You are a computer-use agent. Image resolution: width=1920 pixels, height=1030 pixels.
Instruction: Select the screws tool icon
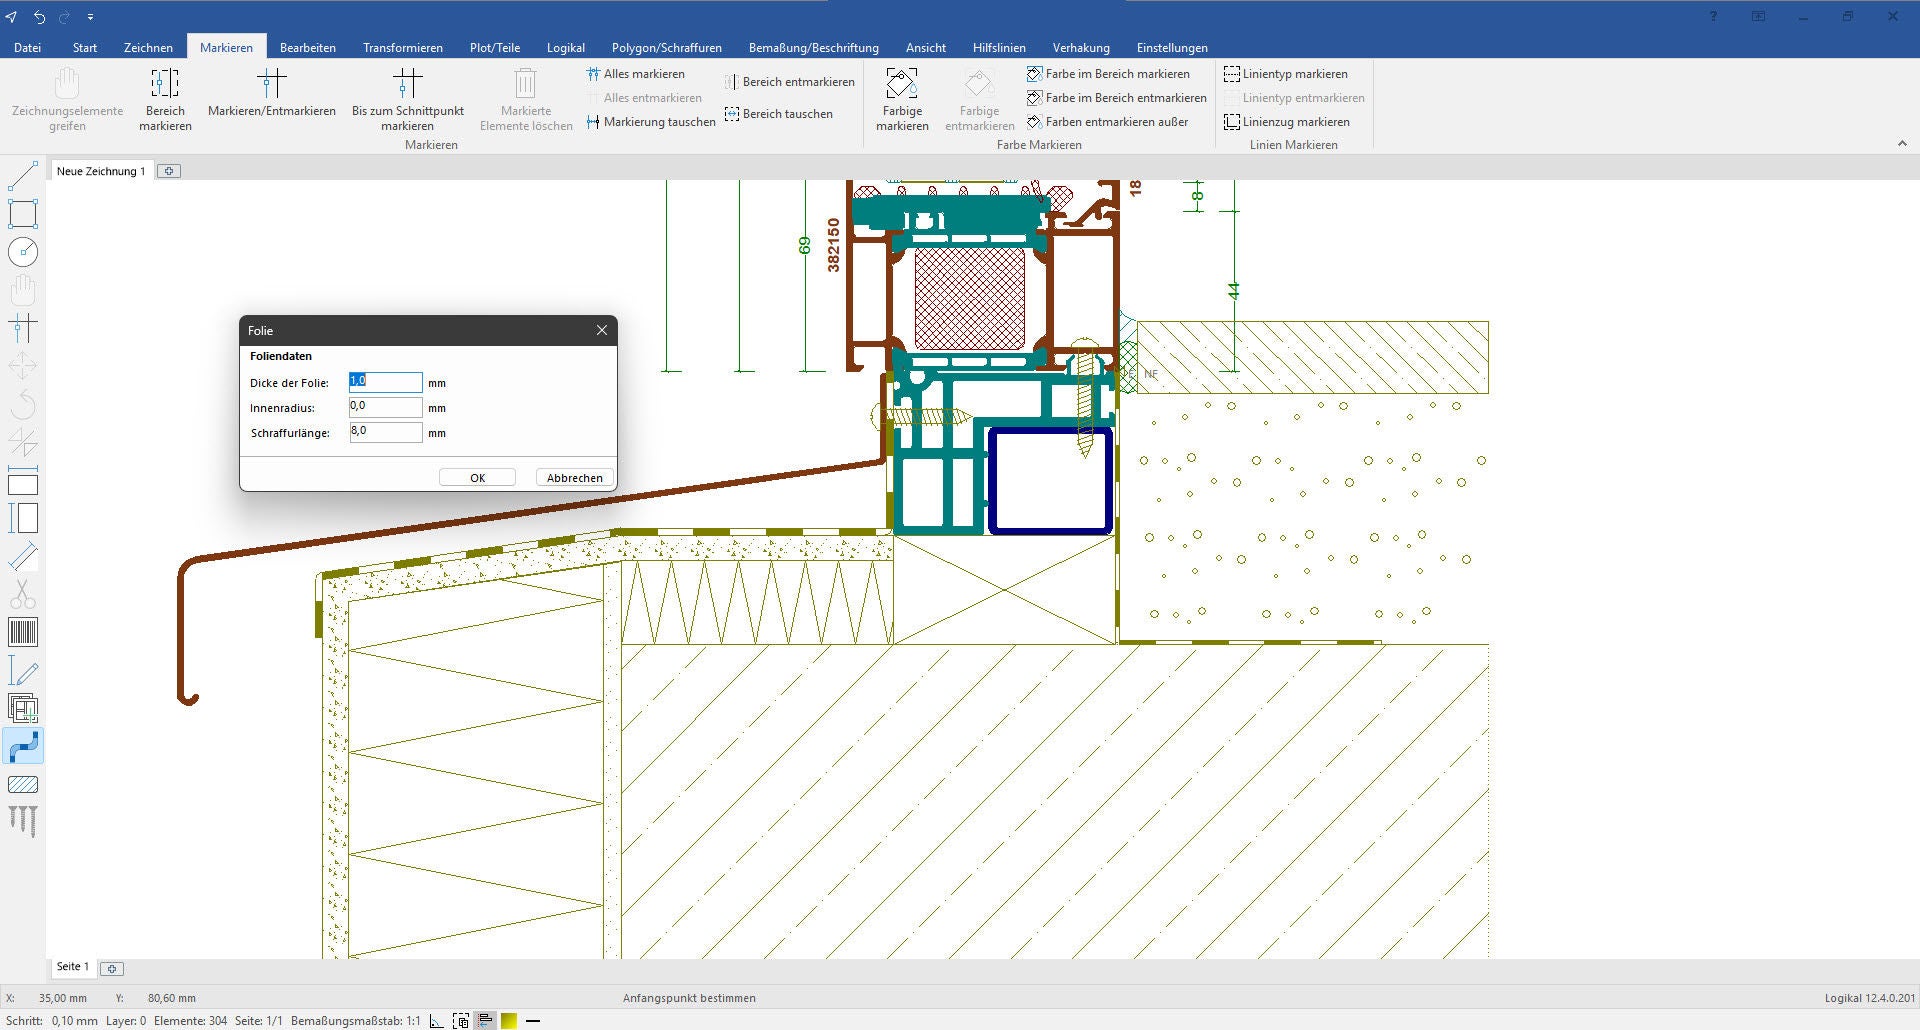(x=23, y=821)
